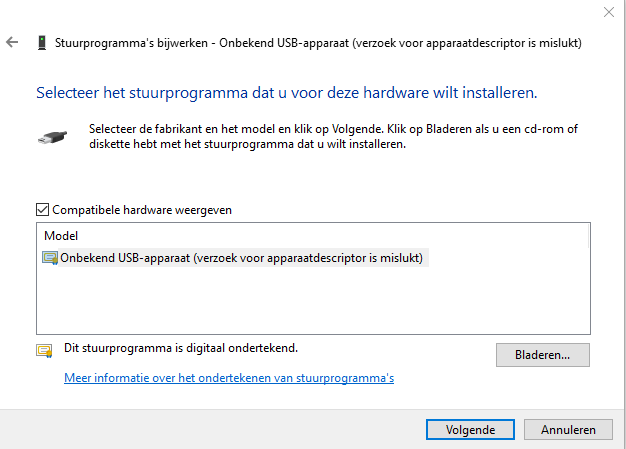The height and width of the screenshot is (449, 626).
Task: Click the device icon beside the dialog title
Action: [x=42, y=43]
